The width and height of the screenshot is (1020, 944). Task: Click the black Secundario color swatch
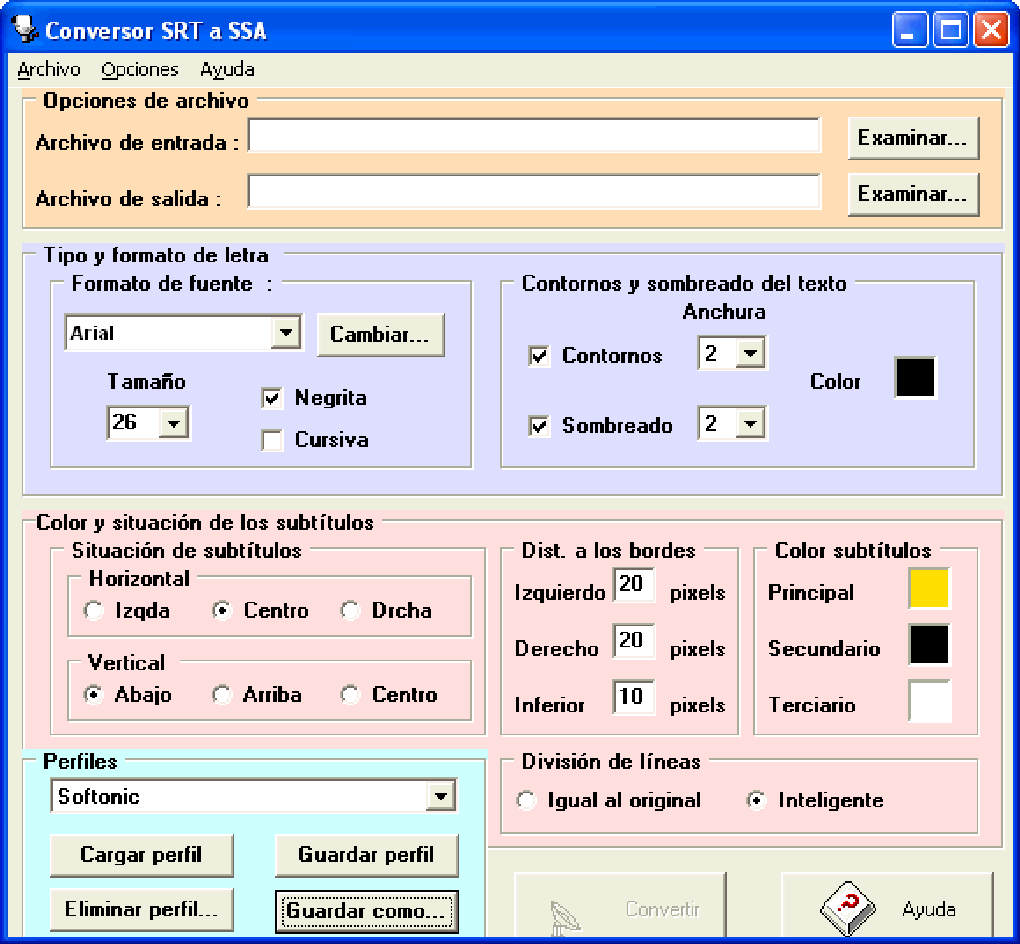[929, 644]
